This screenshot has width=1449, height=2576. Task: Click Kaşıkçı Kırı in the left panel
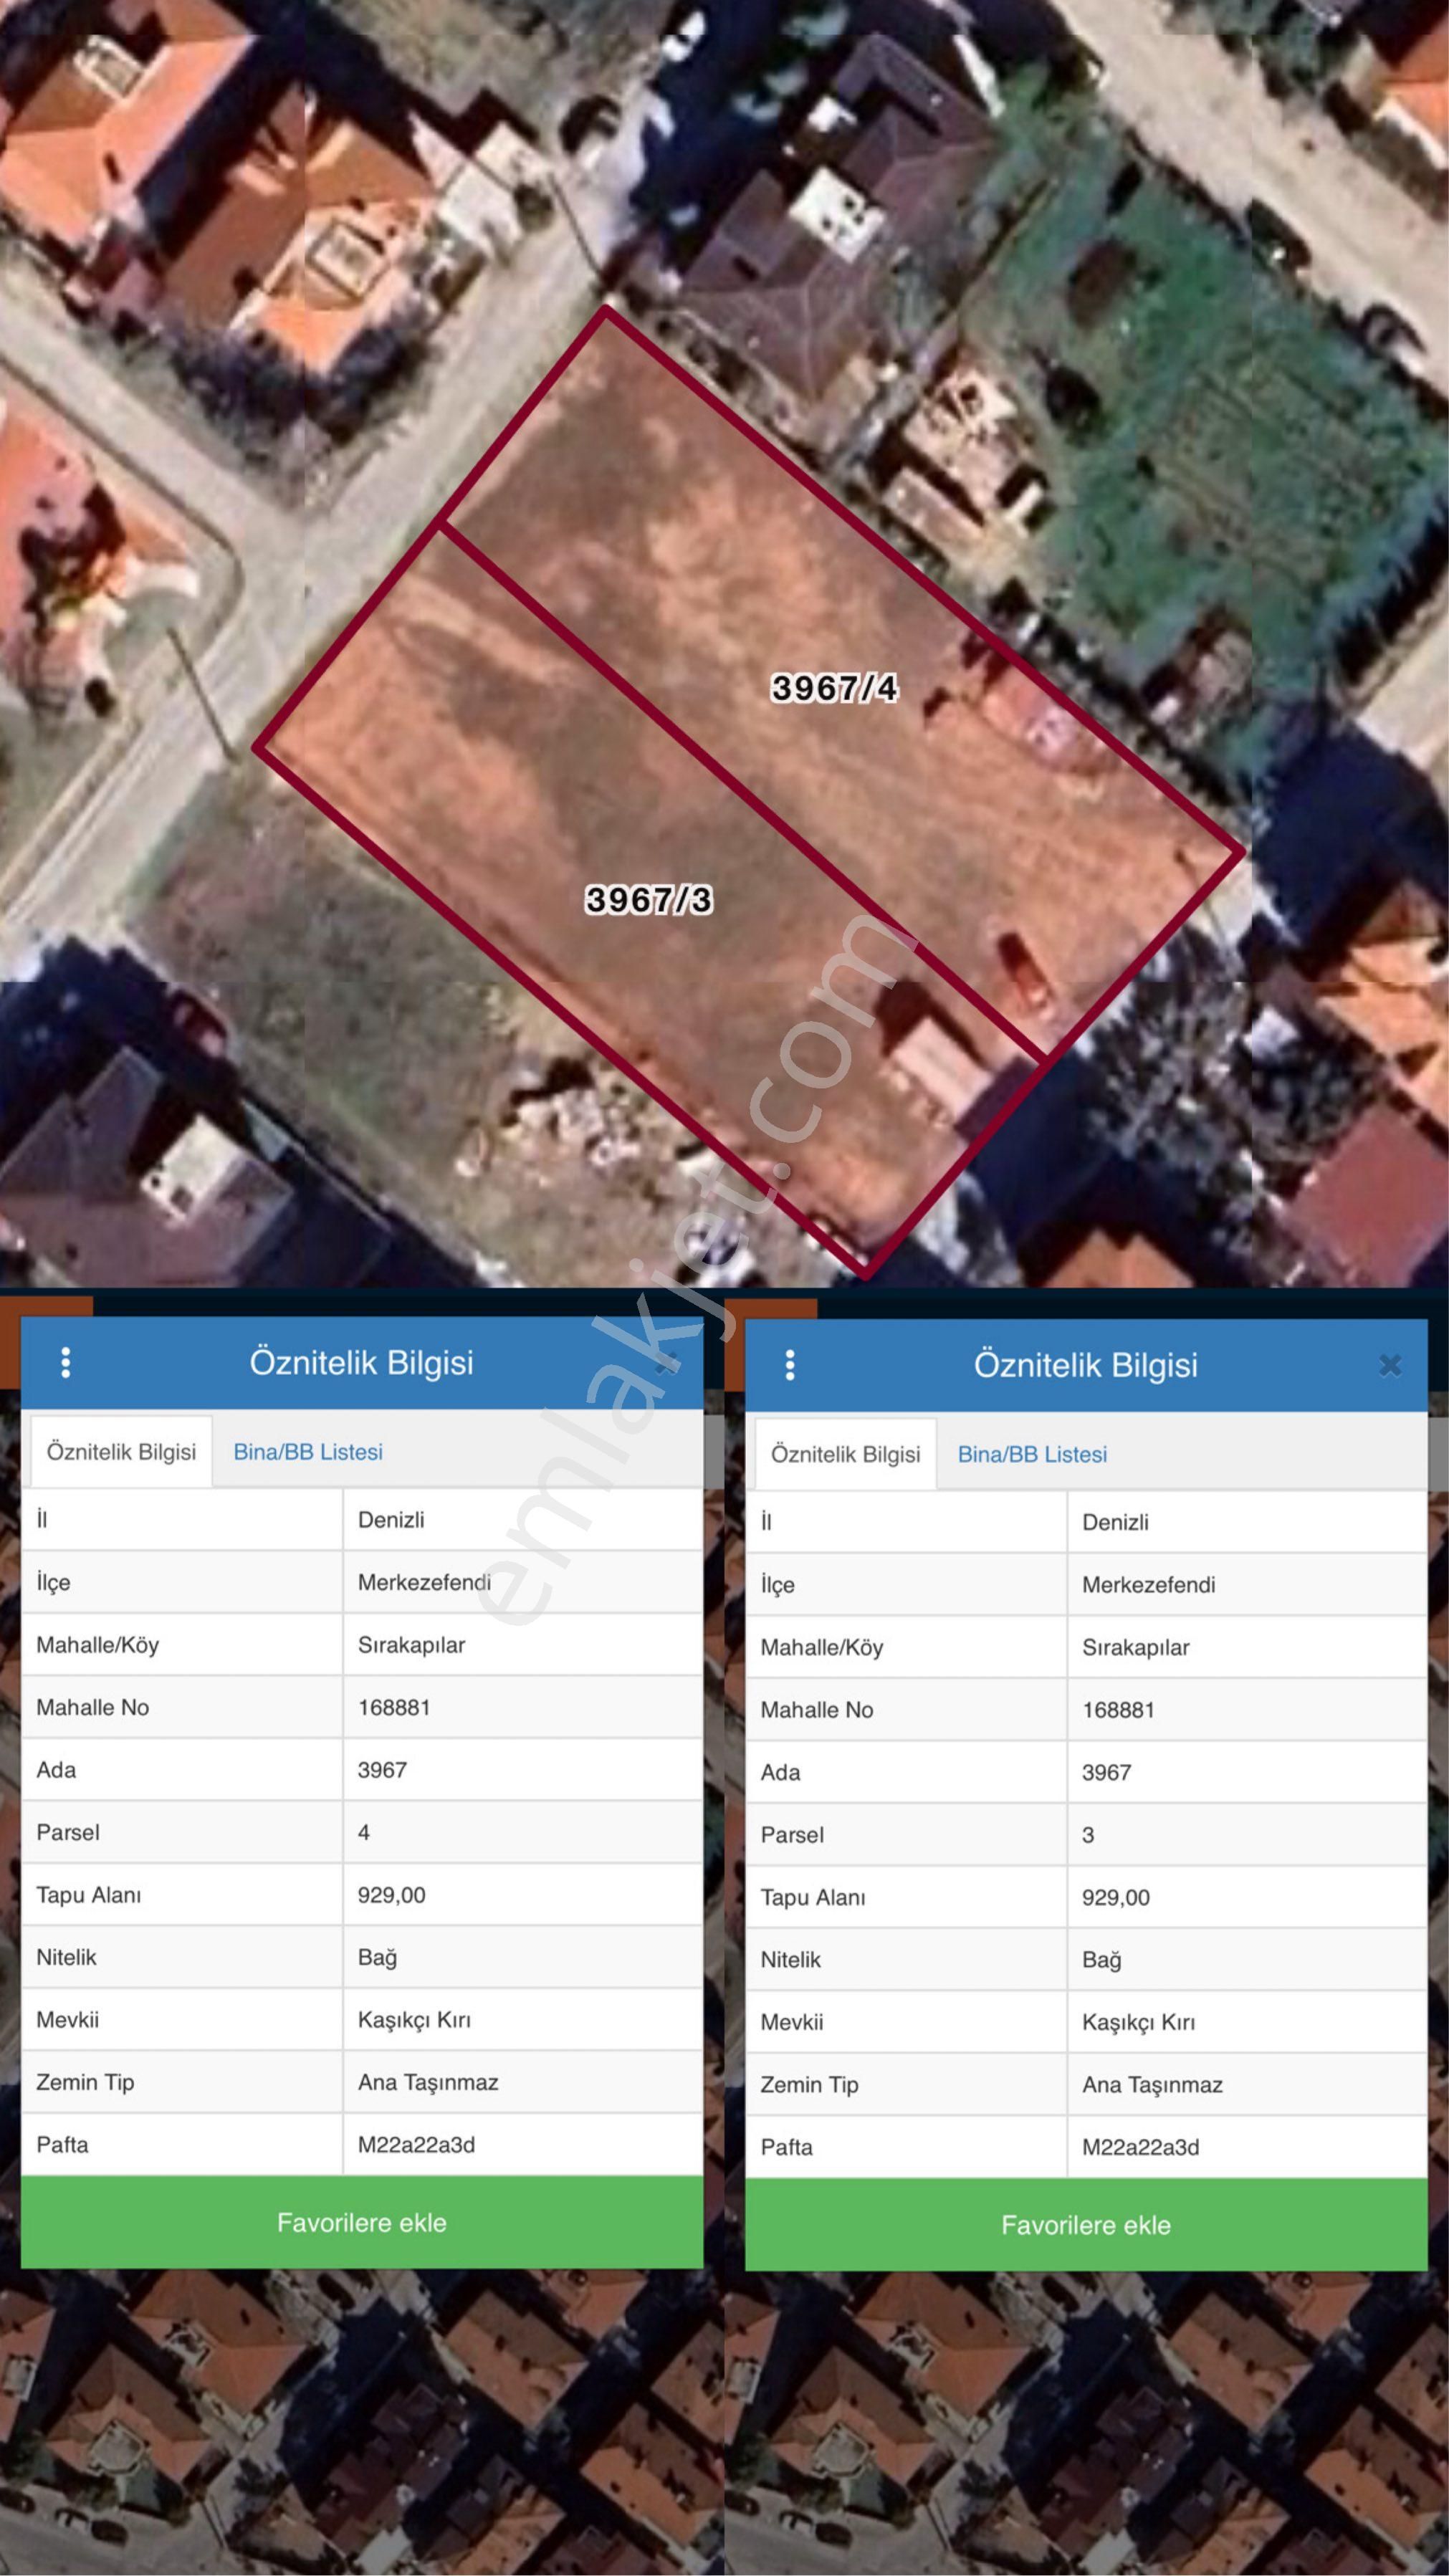(x=414, y=2020)
